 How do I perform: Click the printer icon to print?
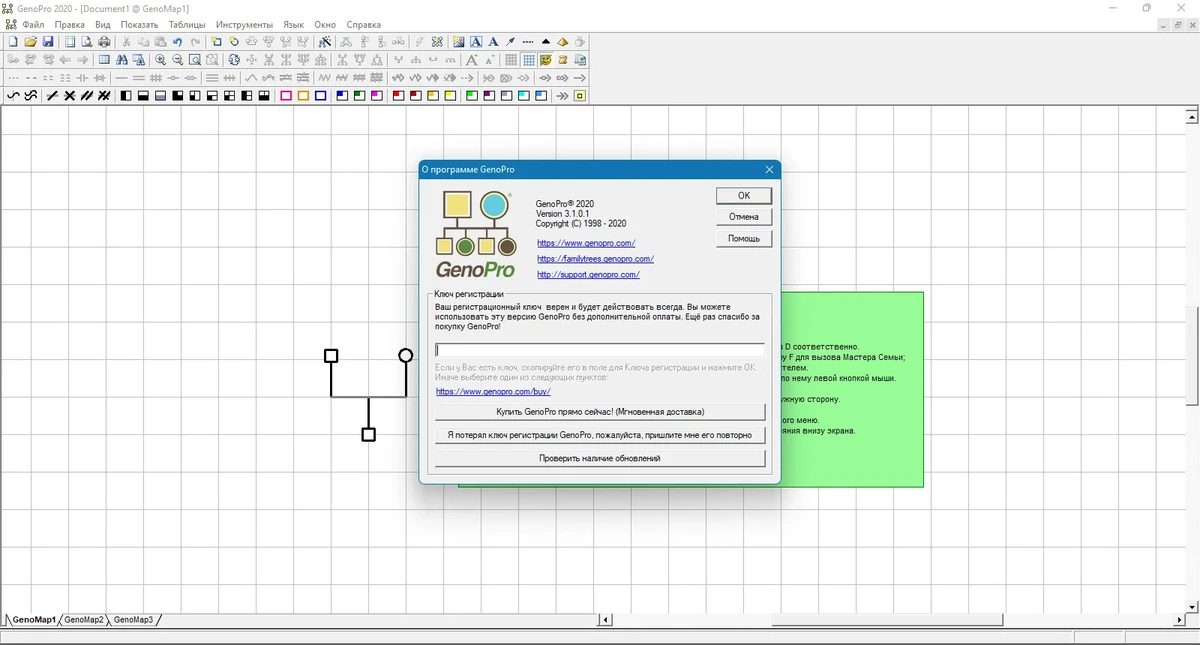(x=104, y=42)
